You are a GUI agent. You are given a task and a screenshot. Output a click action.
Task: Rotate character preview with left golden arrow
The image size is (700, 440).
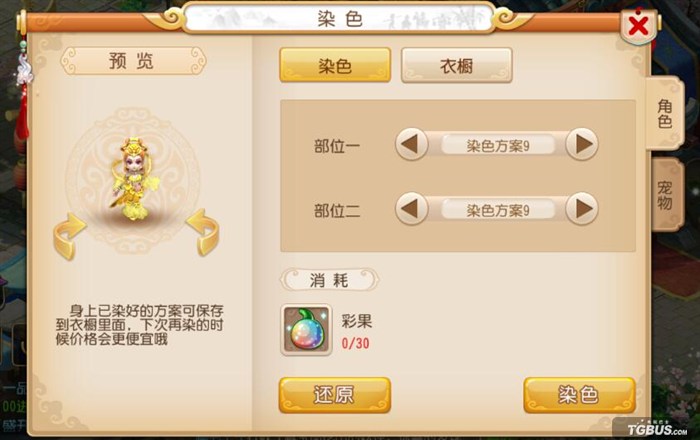pyautogui.click(x=69, y=236)
